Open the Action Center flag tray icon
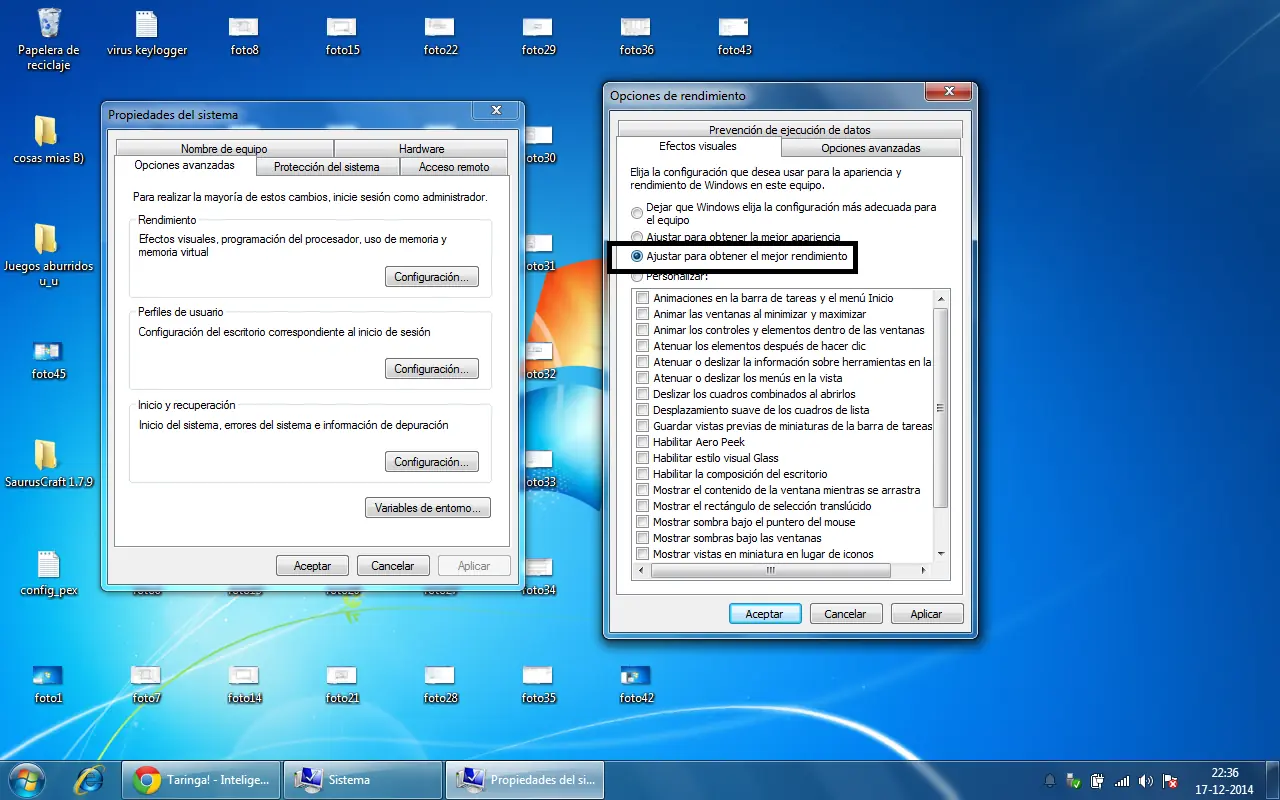This screenshot has width=1280, height=800. point(1169,781)
